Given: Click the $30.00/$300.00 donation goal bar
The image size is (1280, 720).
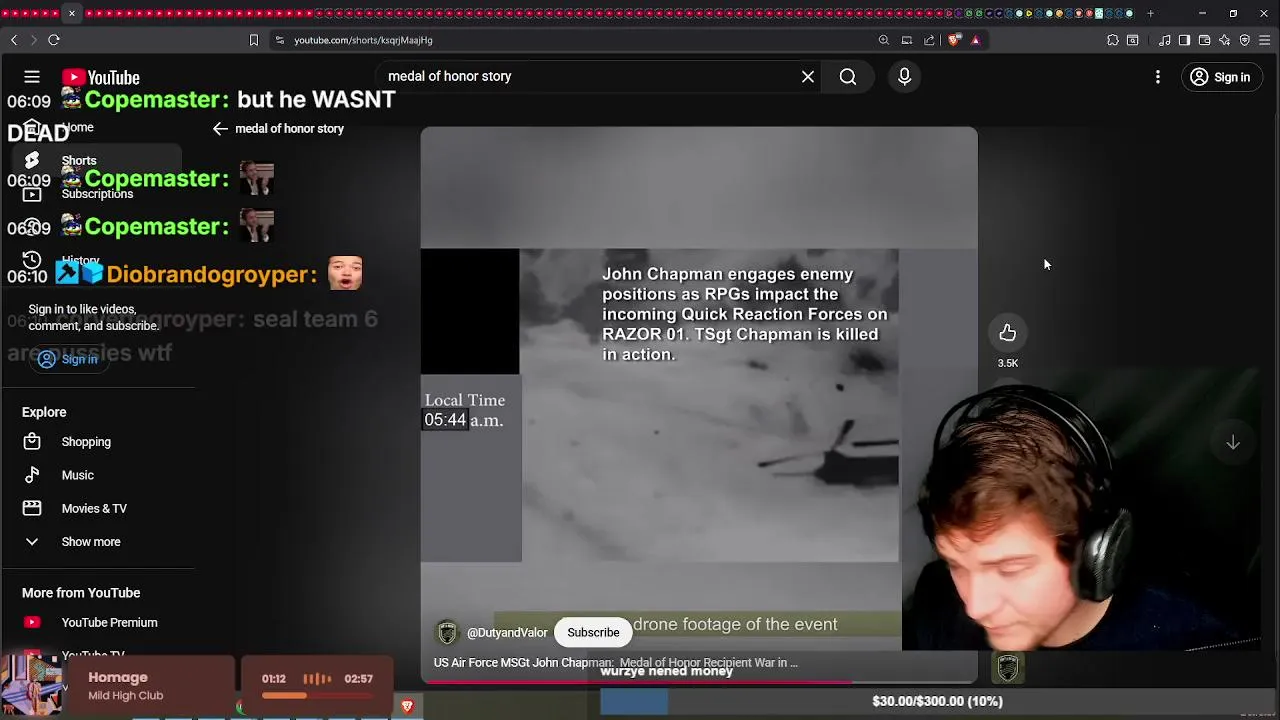Looking at the screenshot, I should click(939, 701).
